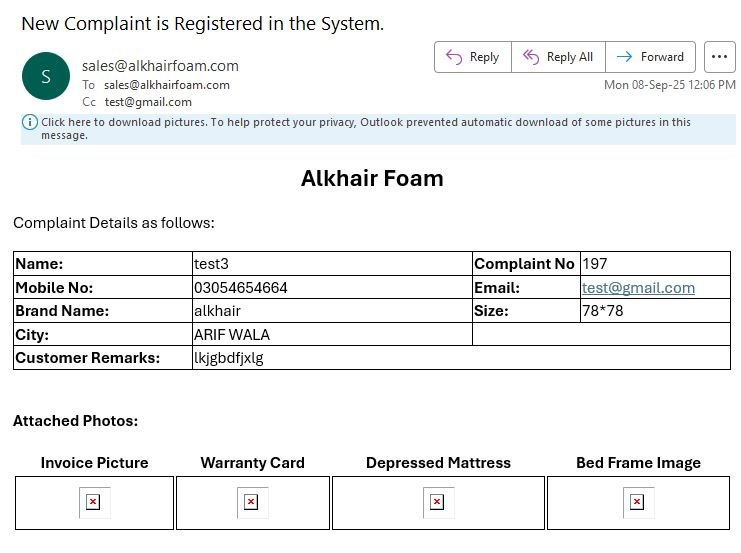
Task: Click the broken Warranty Card image
Action: pyautogui.click(x=251, y=502)
